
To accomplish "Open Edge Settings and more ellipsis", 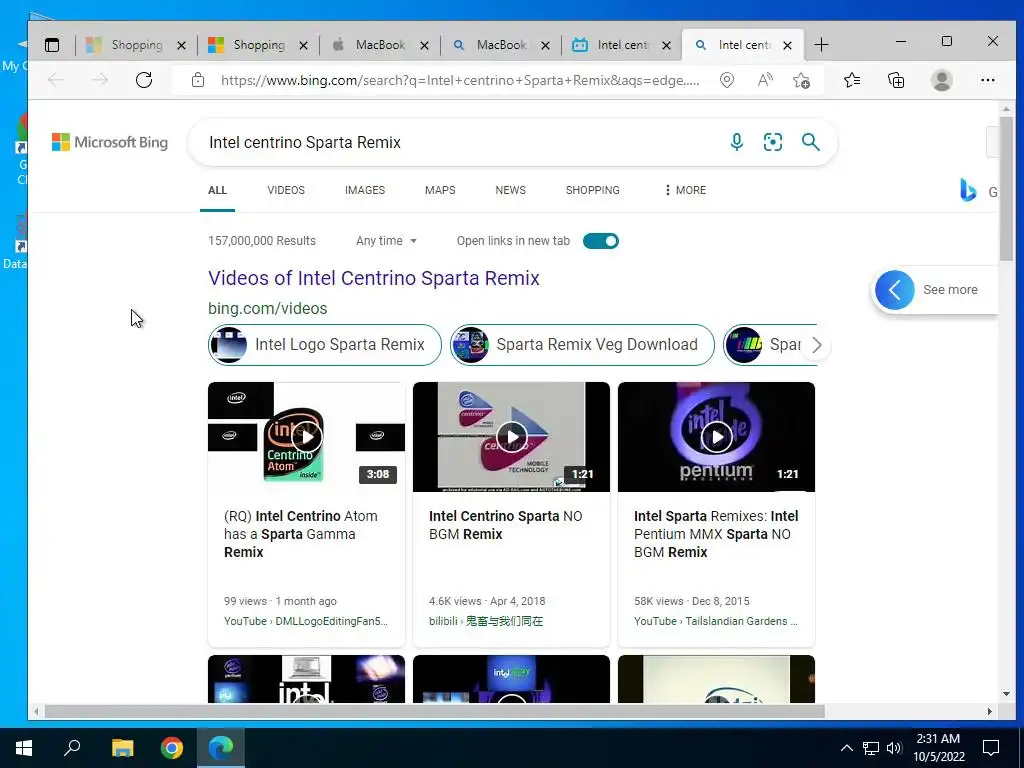I will [987, 80].
